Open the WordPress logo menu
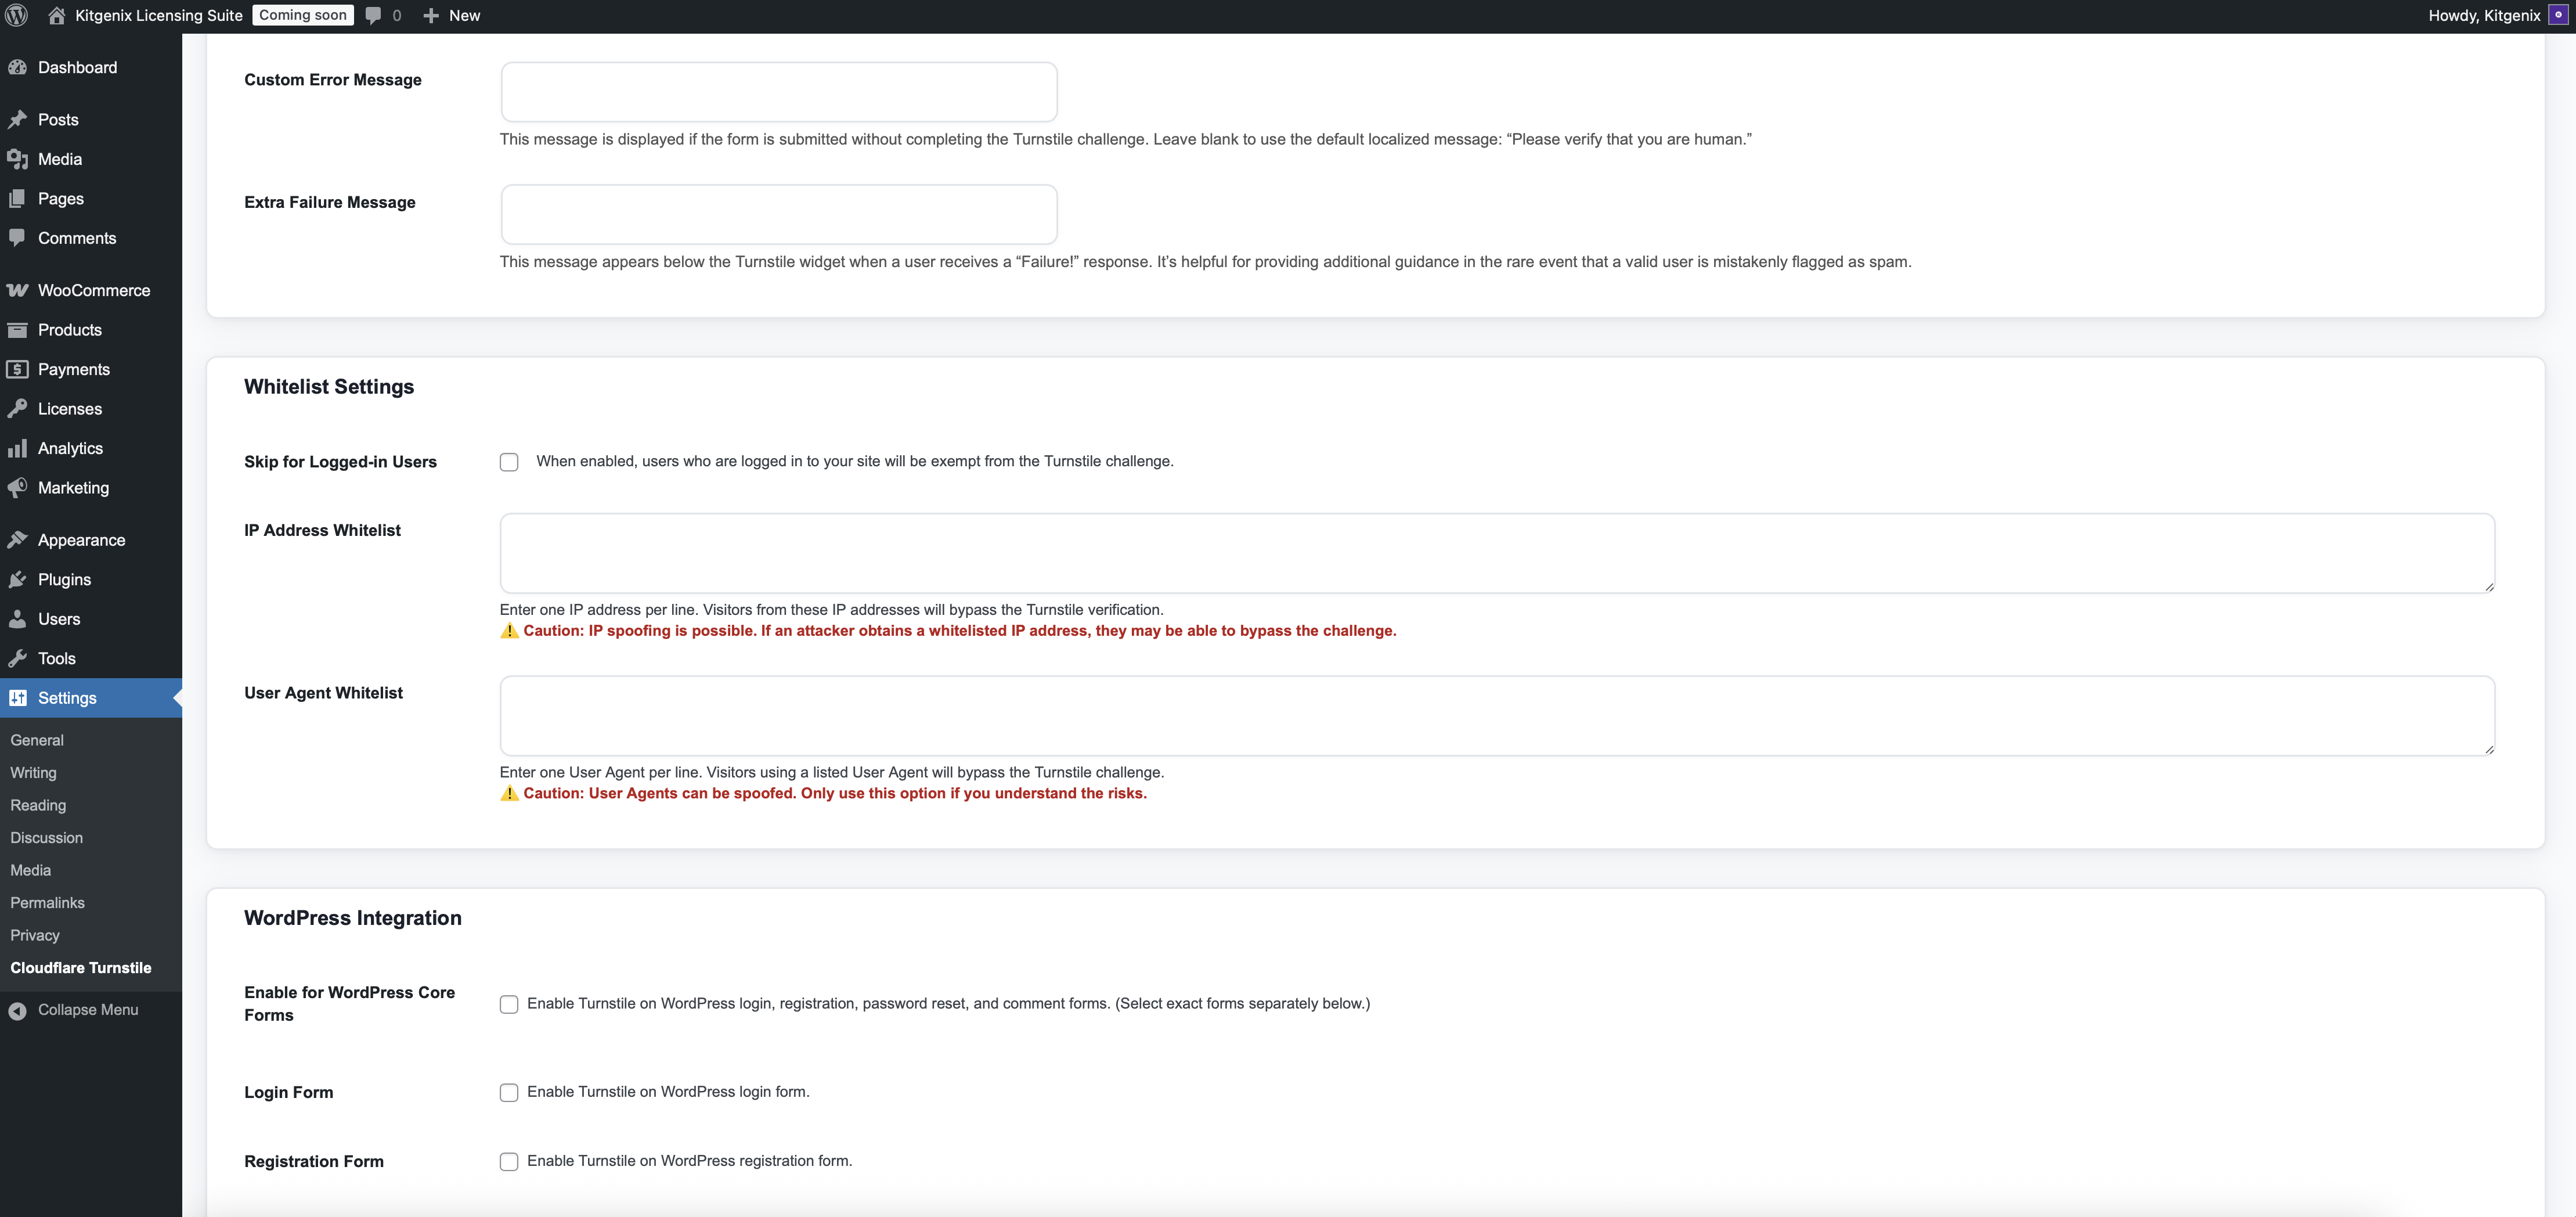Image resolution: width=2576 pixels, height=1217 pixels. tap(17, 15)
